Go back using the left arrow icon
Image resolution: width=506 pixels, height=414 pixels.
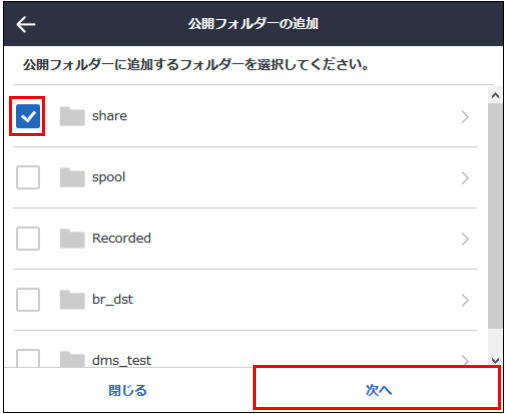point(26,25)
